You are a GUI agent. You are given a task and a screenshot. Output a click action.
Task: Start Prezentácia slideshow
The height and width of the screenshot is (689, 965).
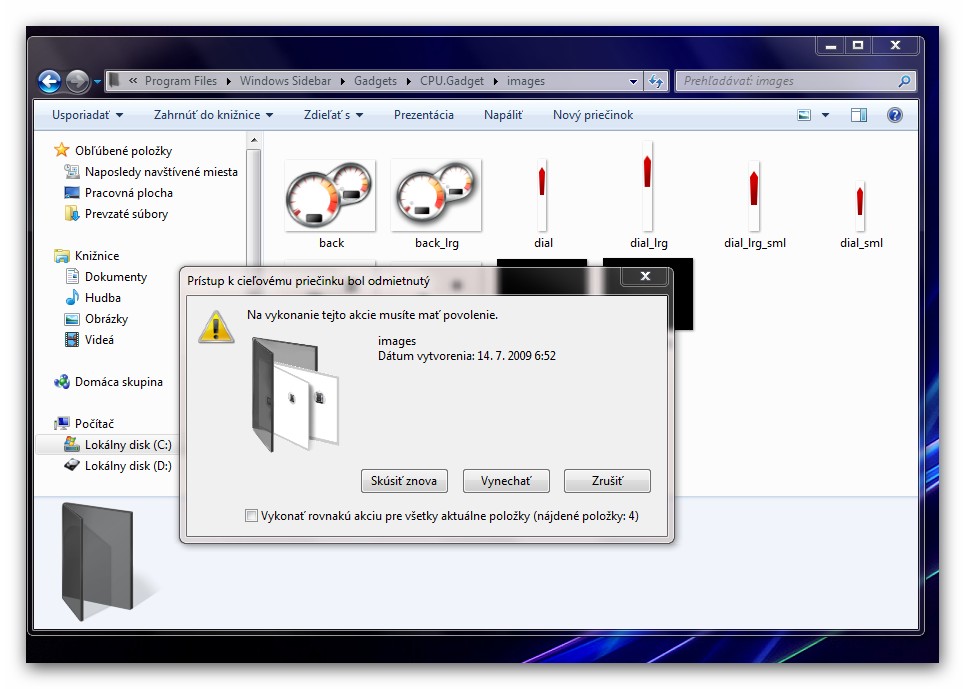[x=423, y=115]
